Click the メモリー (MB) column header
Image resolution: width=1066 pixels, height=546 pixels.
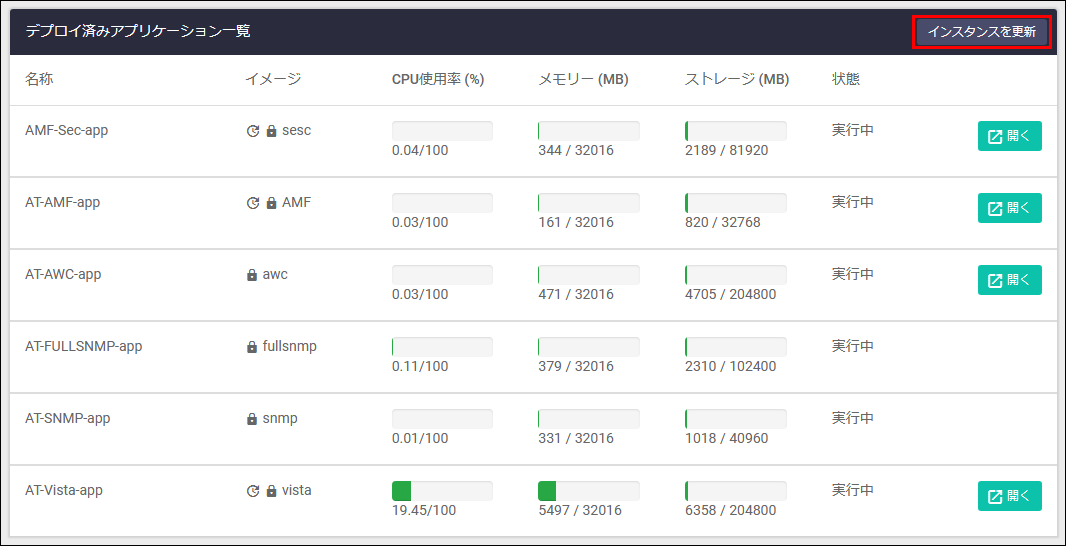point(583,80)
